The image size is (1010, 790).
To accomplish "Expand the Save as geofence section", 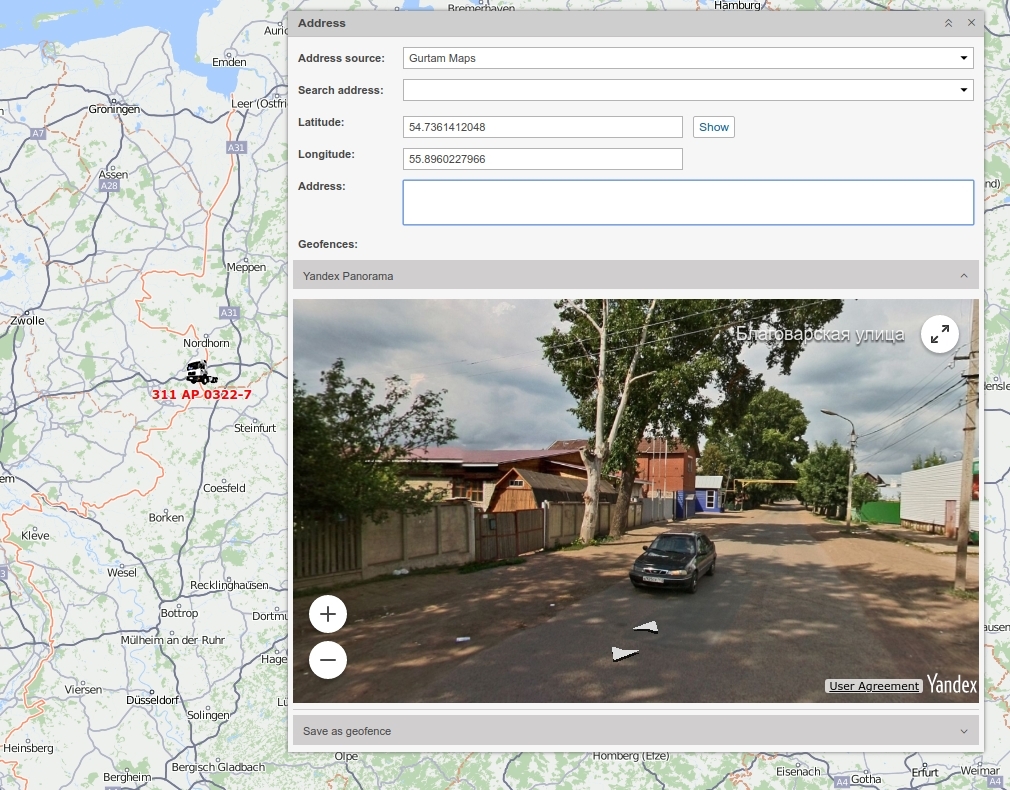I will [x=636, y=731].
